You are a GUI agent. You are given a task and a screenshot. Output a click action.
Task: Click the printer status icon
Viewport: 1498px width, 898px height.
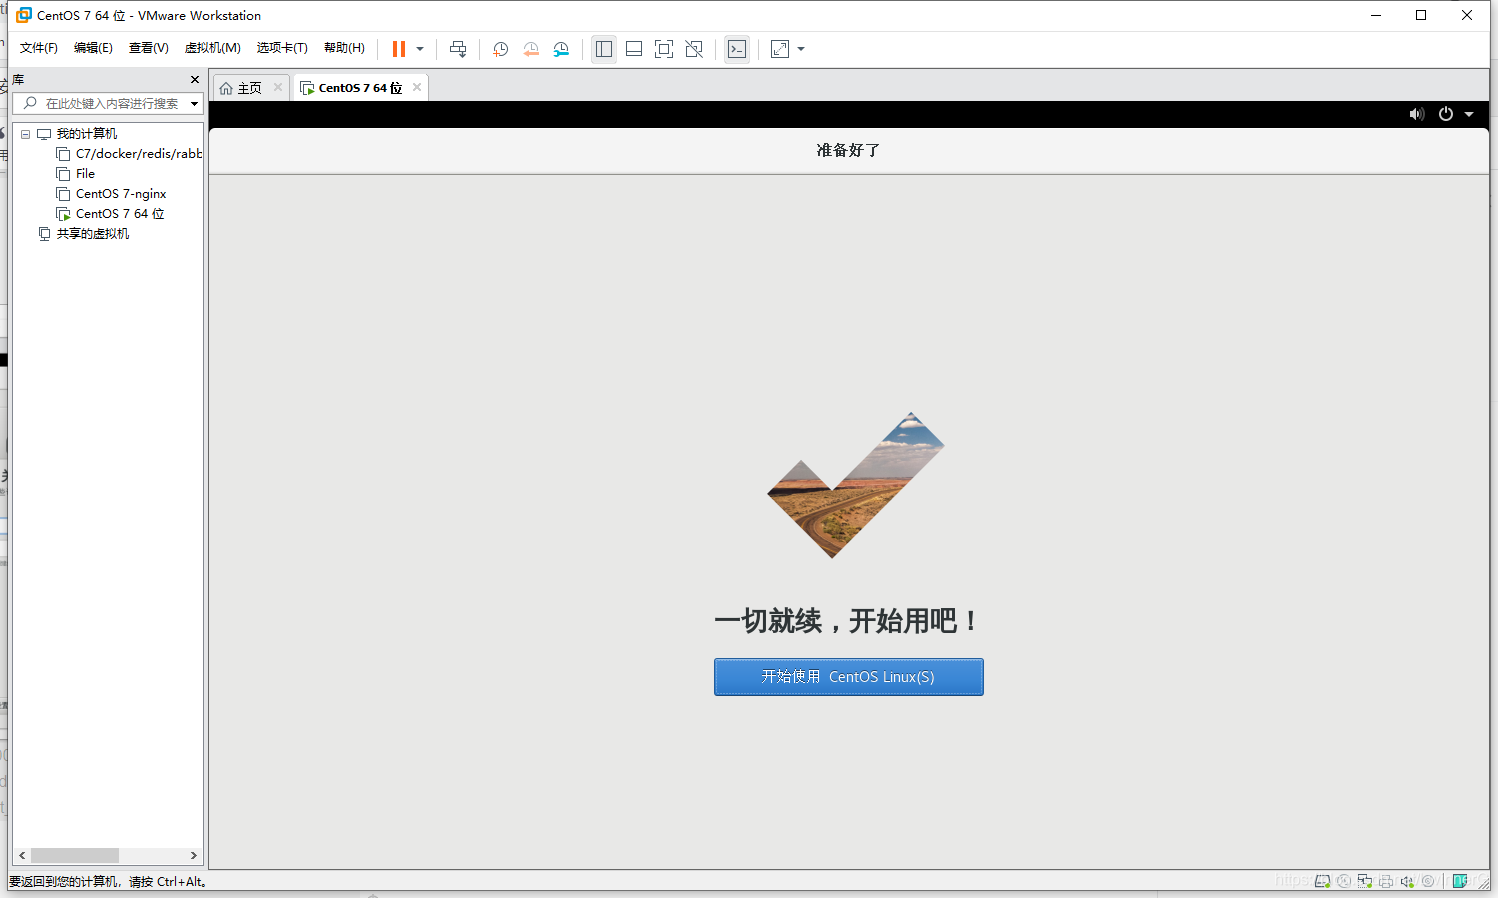(1386, 881)
